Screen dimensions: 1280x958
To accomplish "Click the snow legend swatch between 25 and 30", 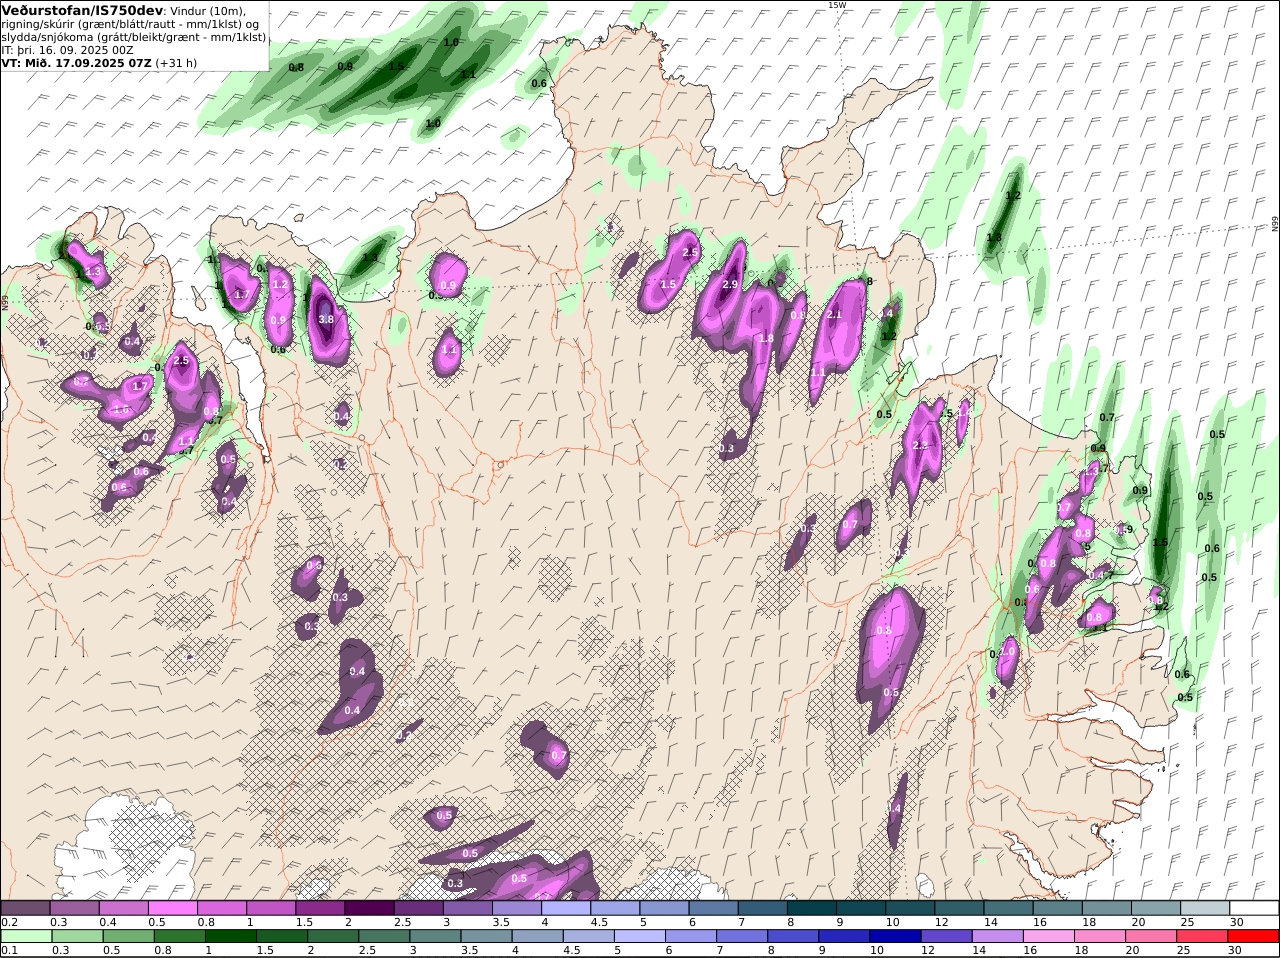I will (x=1205, y=908).
